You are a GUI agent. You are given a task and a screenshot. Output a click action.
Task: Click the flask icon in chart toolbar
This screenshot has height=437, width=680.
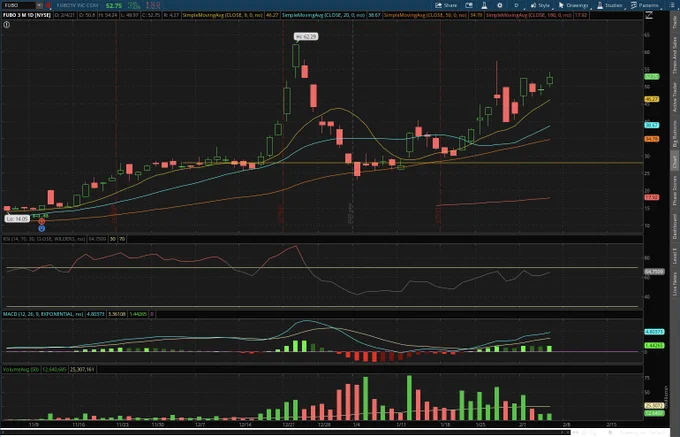(484, 5)
